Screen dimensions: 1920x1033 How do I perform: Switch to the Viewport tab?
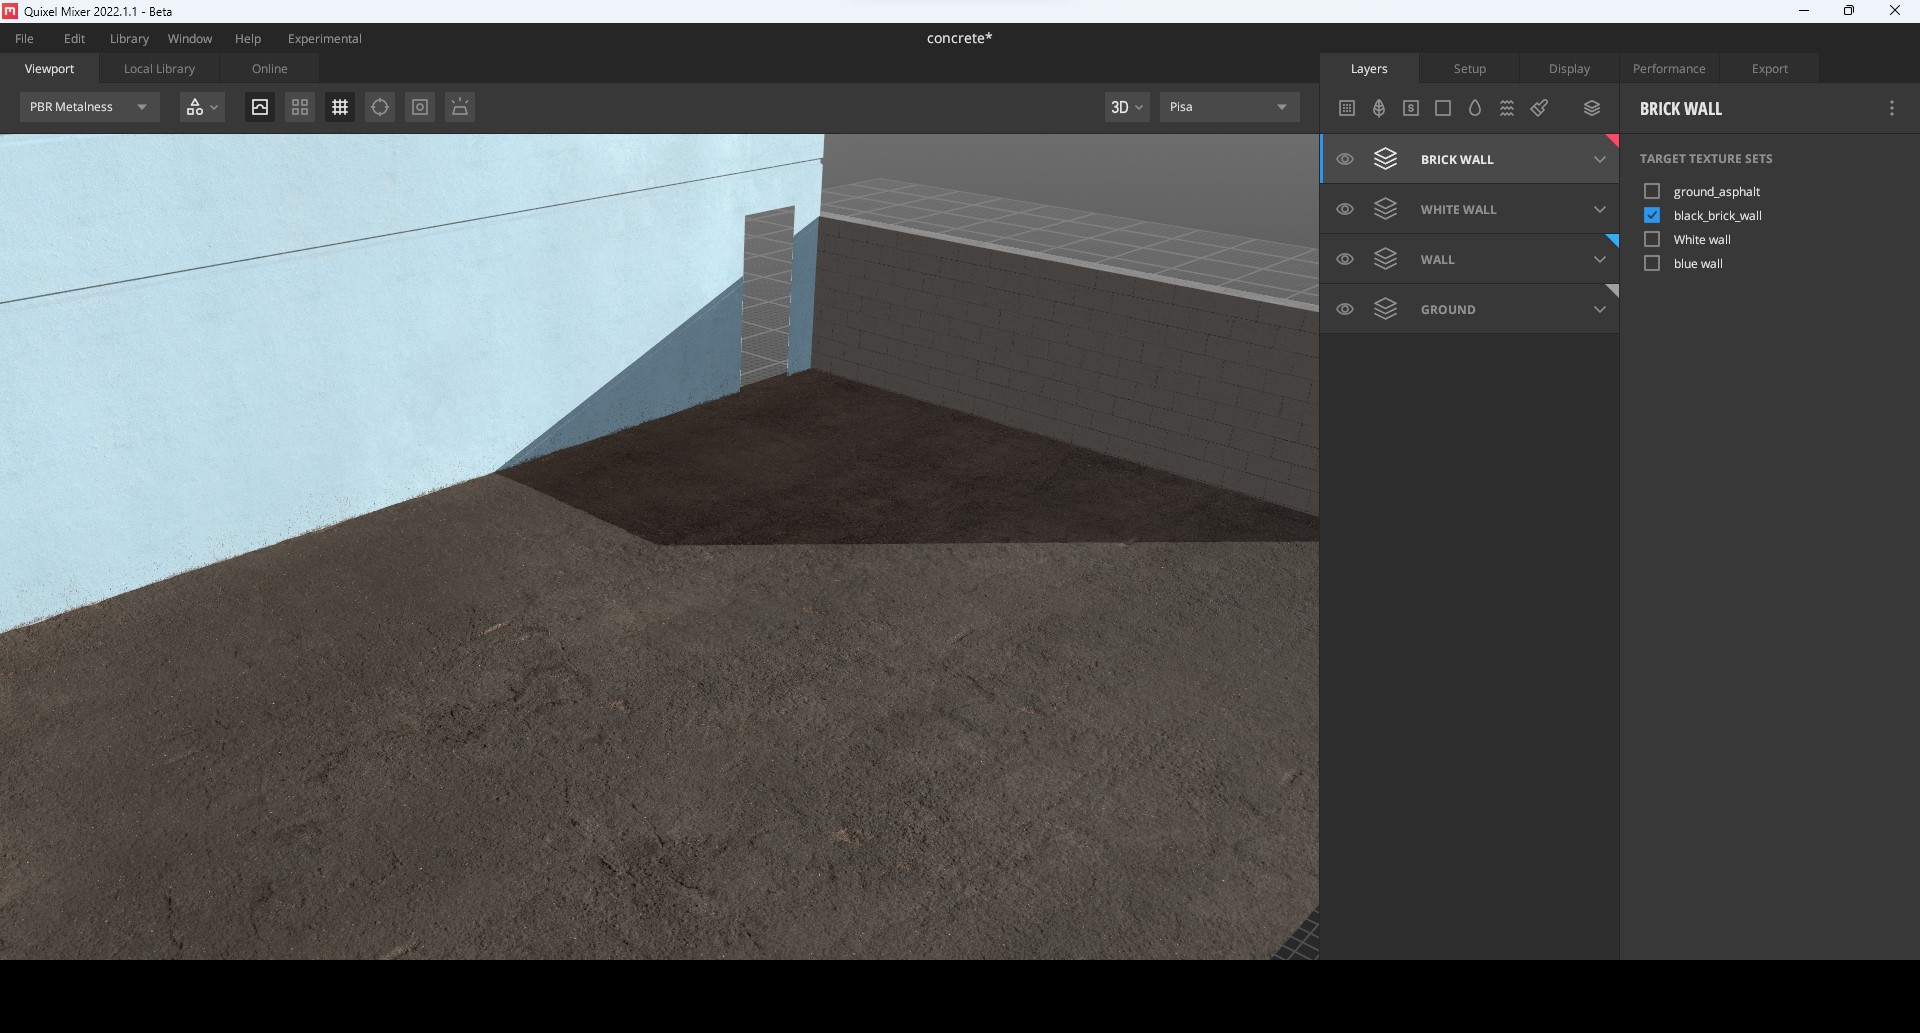pyautogui.click(x=50, y=68)
